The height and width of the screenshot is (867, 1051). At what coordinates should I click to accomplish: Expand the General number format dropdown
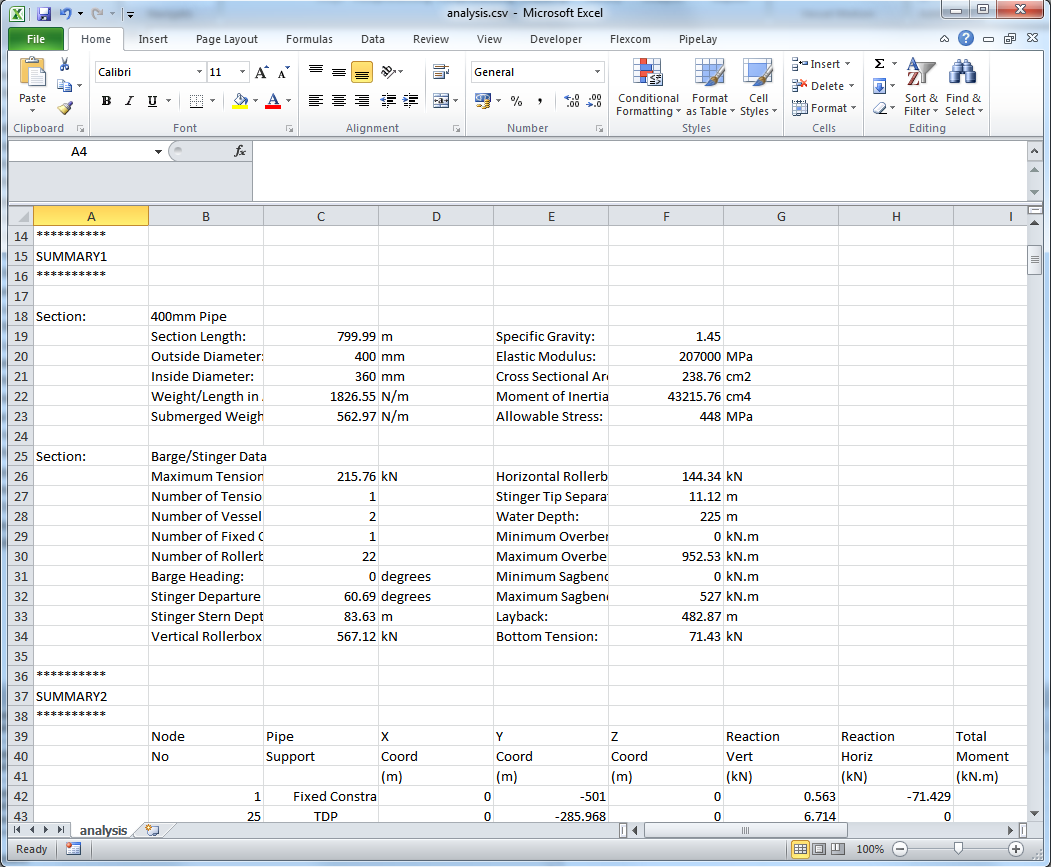598,72
